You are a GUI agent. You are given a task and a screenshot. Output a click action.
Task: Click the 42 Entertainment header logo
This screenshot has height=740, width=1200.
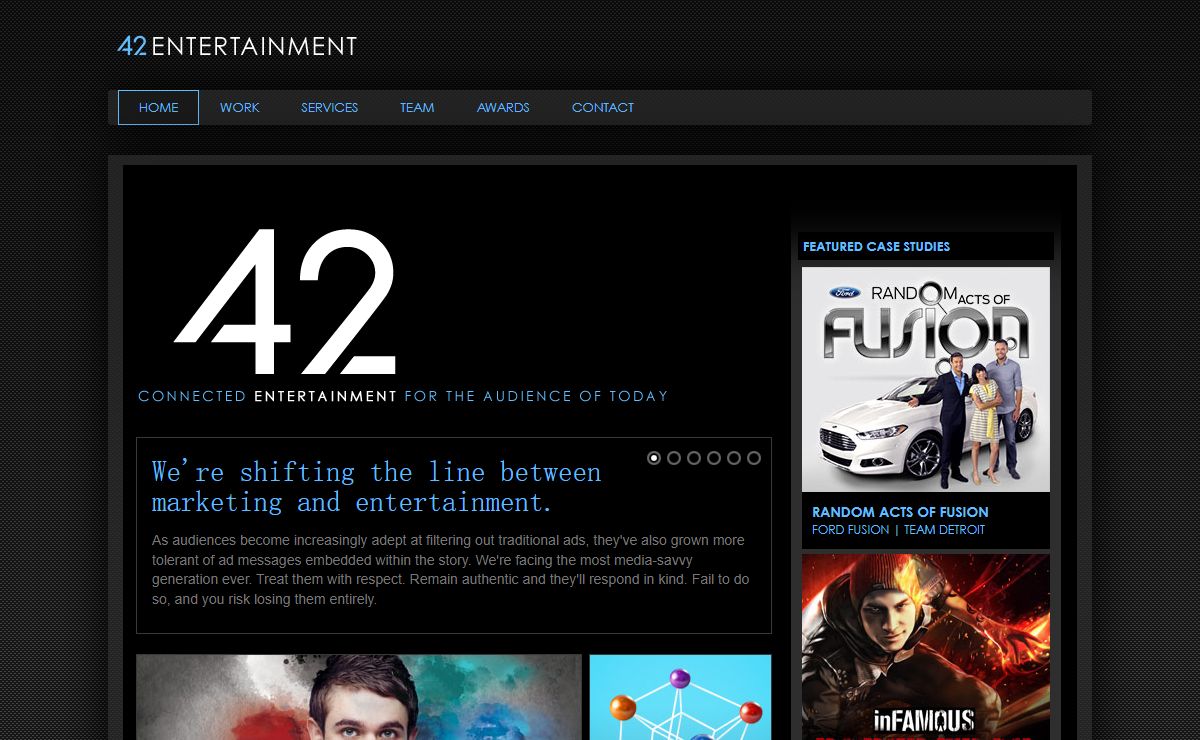[237, 46]
